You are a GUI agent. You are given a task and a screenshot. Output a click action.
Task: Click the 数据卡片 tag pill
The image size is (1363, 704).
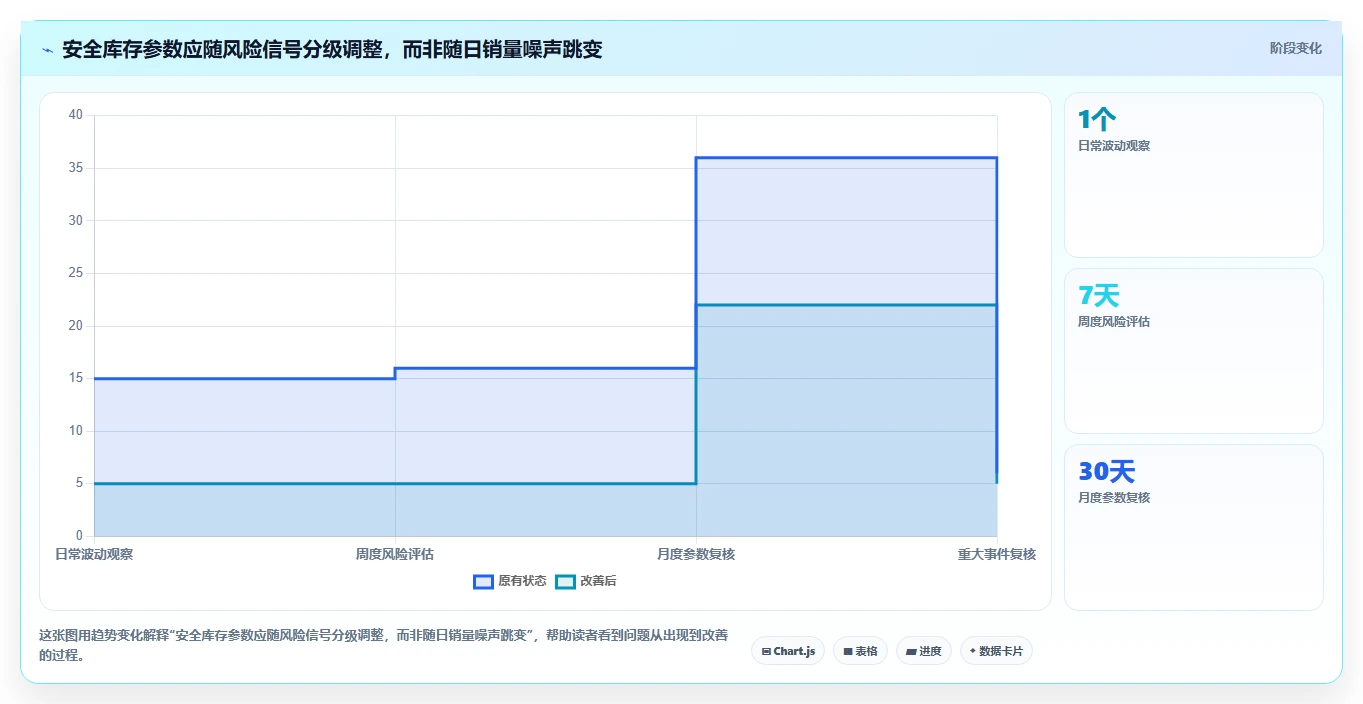996,651
